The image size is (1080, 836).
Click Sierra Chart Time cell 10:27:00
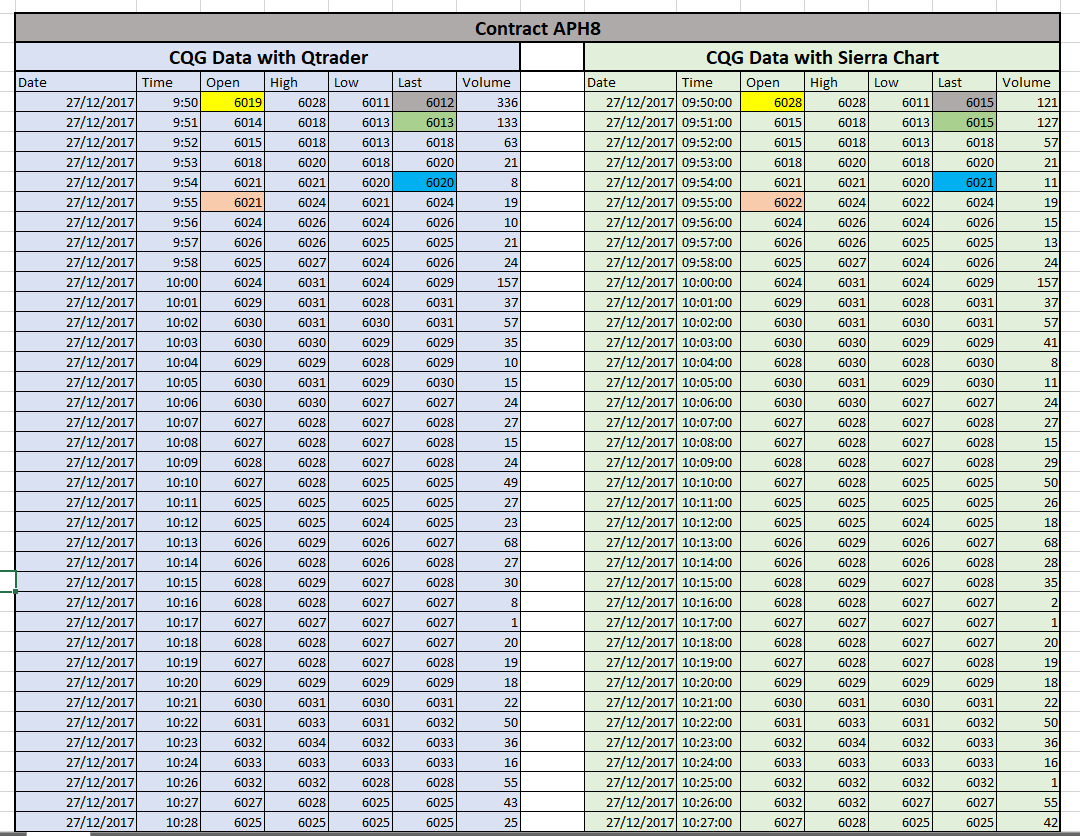708,822
